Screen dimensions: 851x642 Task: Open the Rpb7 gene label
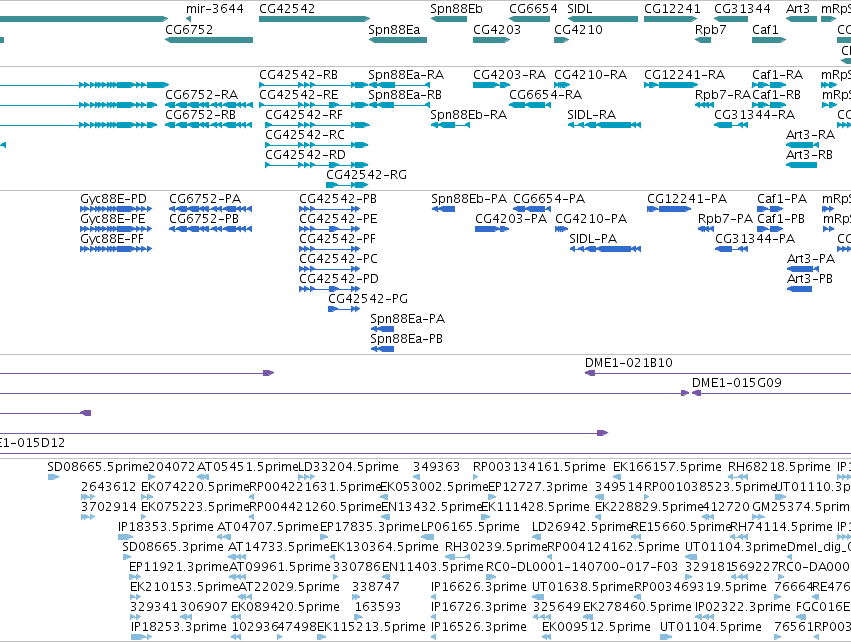tap(710, 29)
